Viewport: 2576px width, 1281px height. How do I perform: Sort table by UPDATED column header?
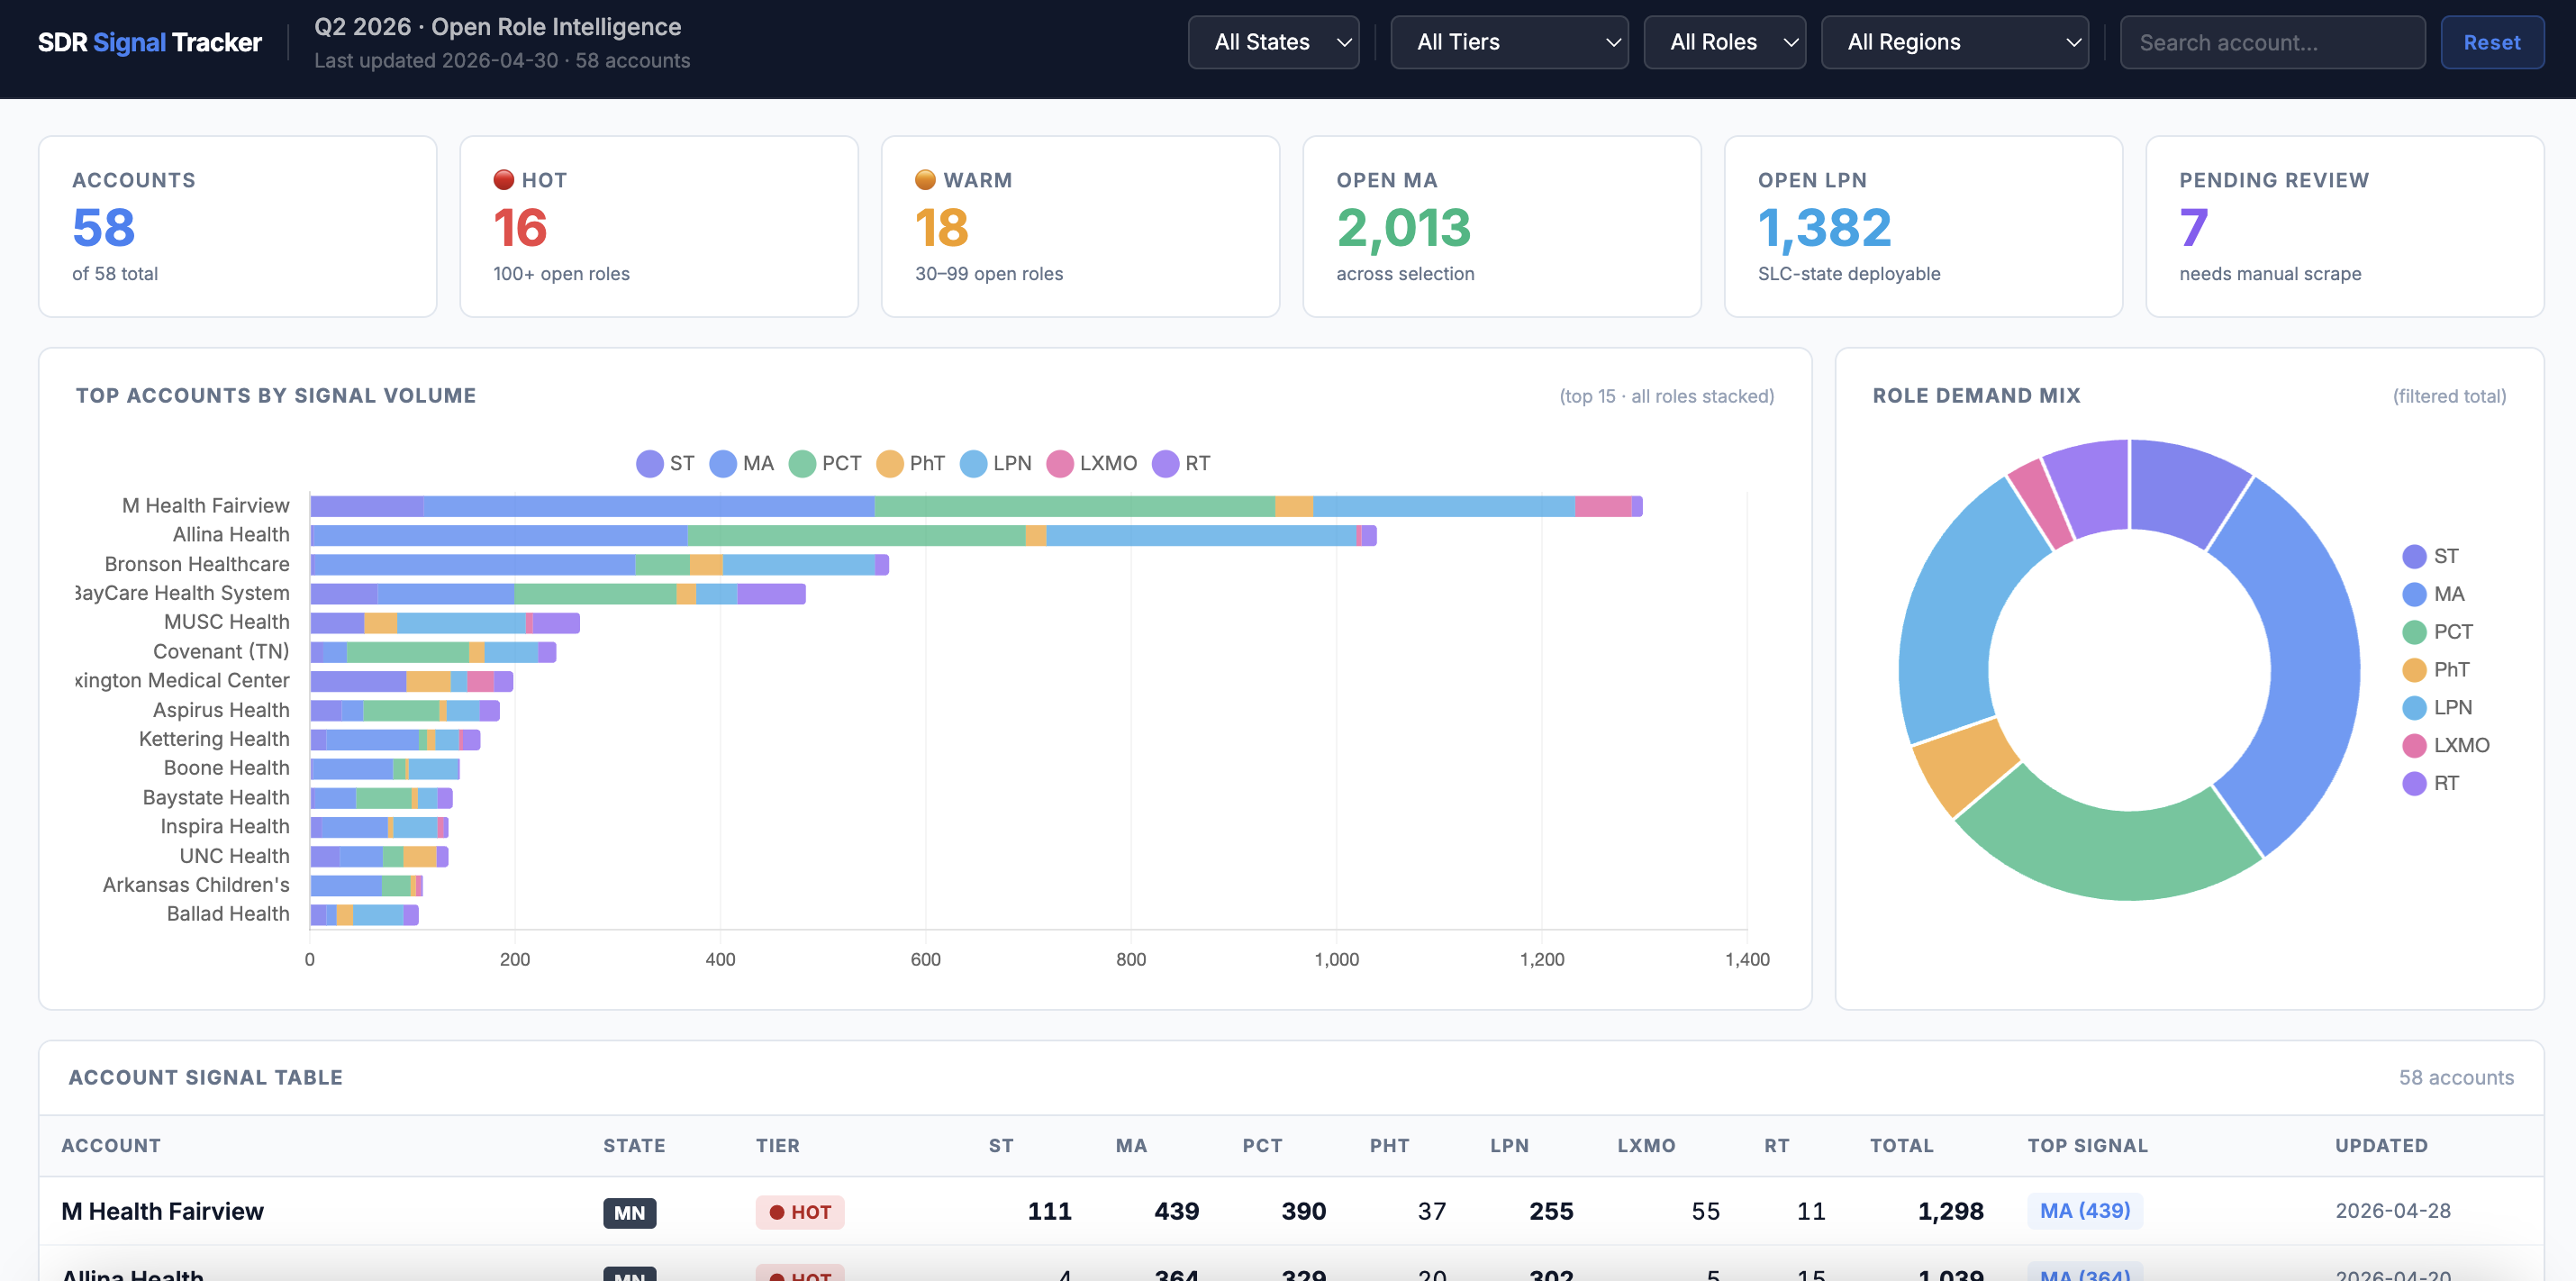tap(2381, 1146)
